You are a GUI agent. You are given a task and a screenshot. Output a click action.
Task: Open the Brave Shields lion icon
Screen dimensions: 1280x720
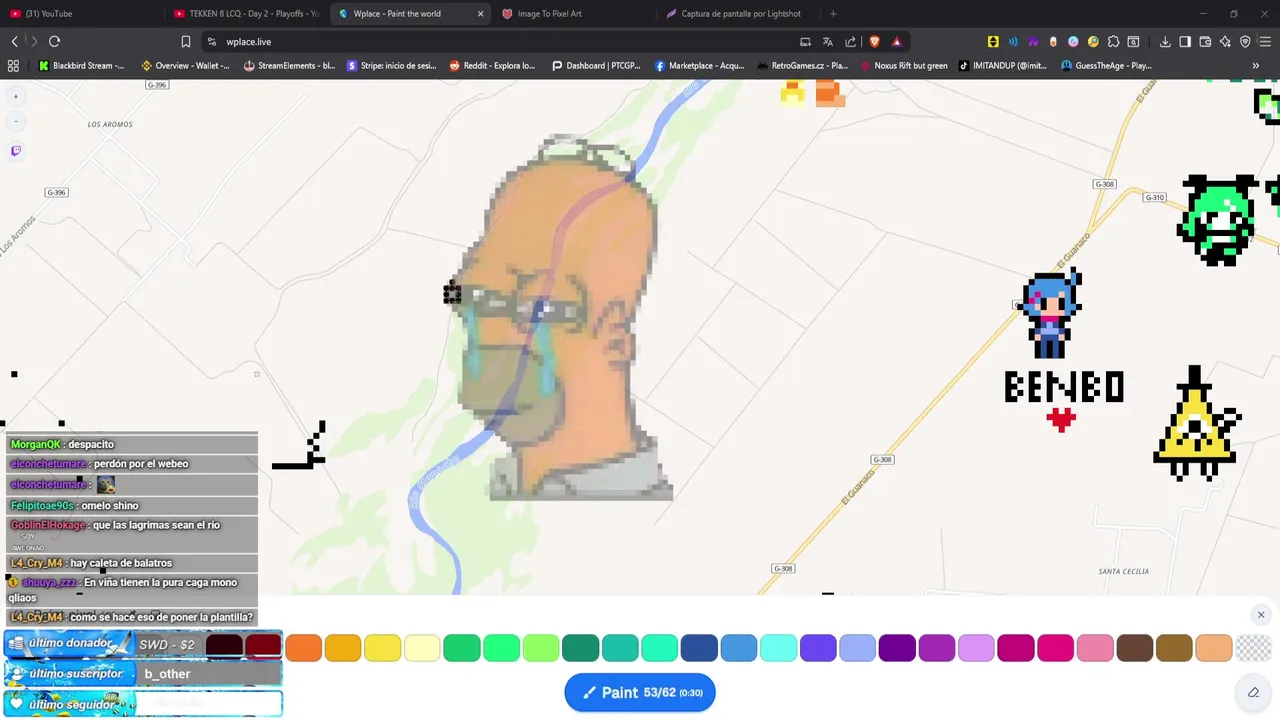(874, 41)
